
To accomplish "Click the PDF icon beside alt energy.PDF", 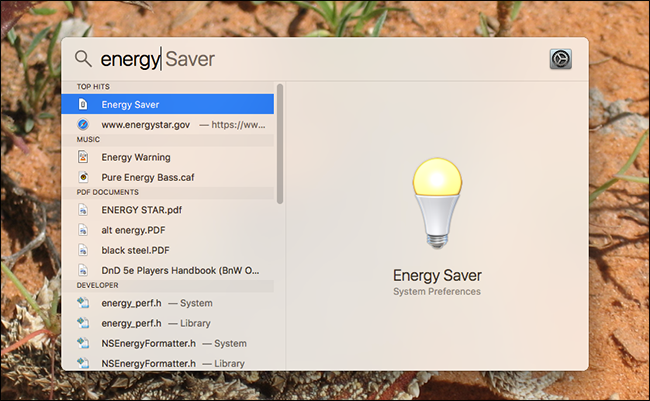I will click(83, 230).
